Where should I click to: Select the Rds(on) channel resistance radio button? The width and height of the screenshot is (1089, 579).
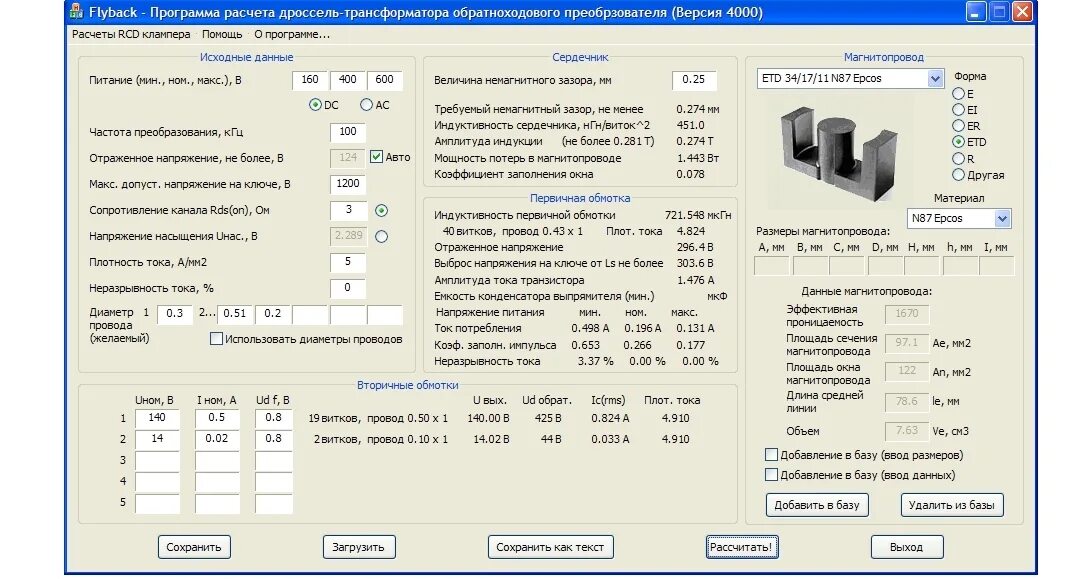tap(381, 210)
